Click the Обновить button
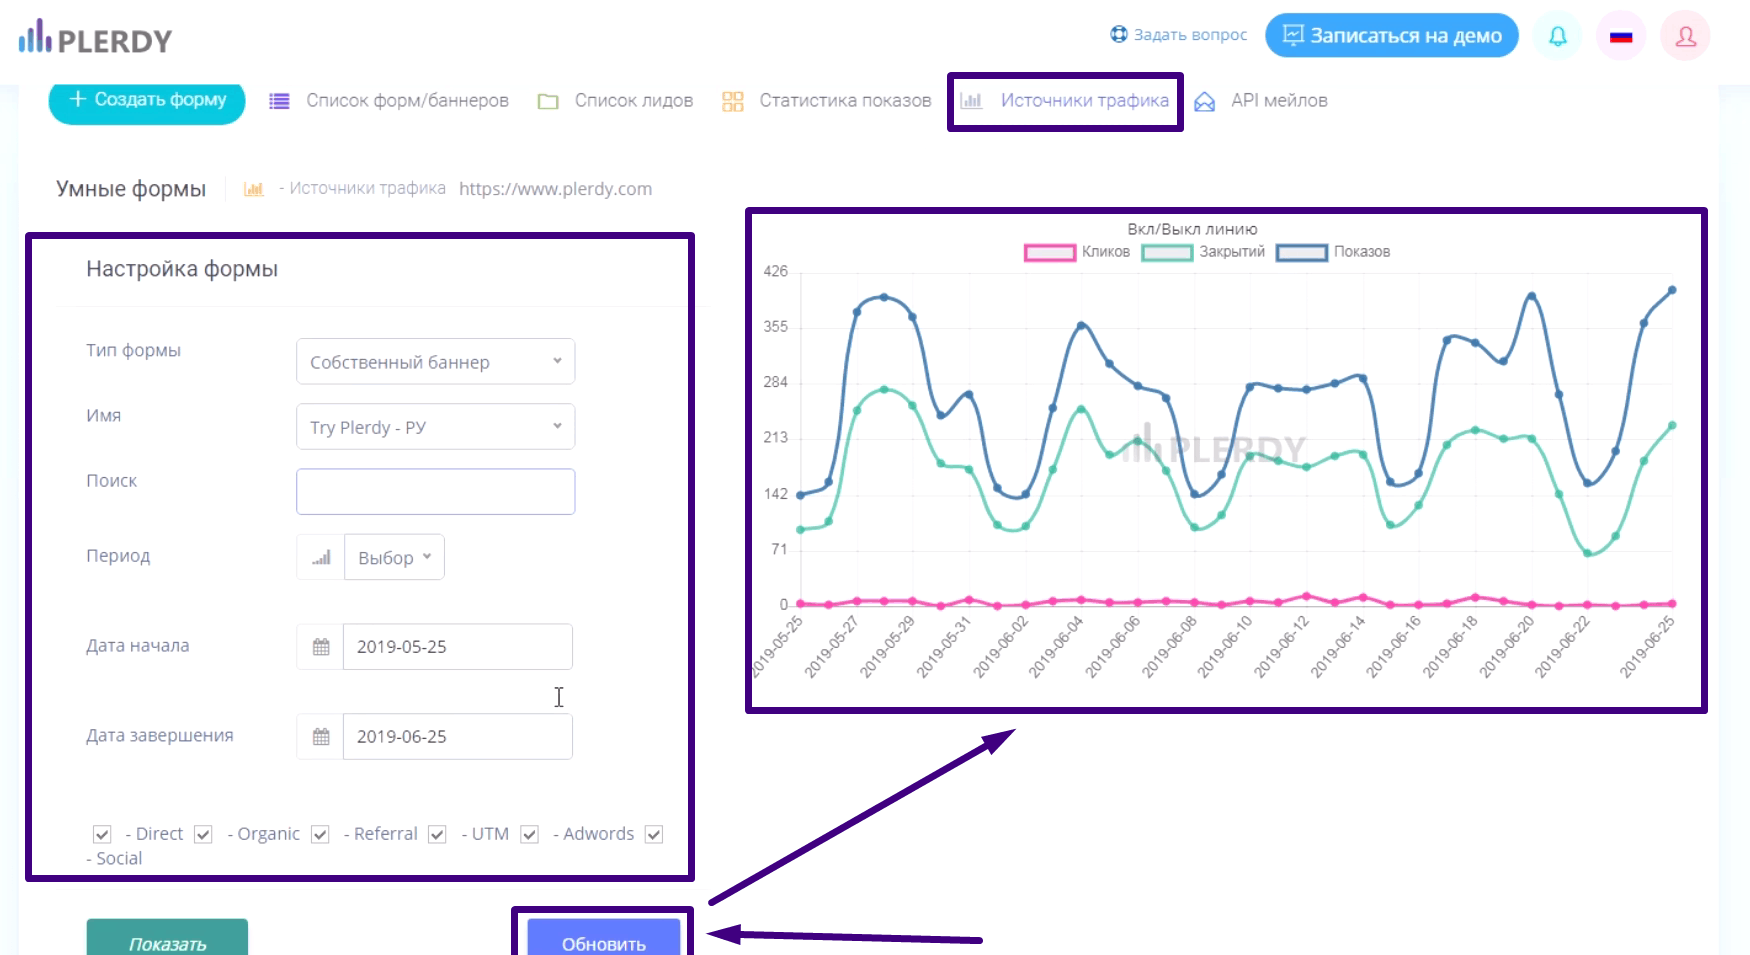Image resolution: width=1750 pixels, height=955 pixels. pos(604,937)
